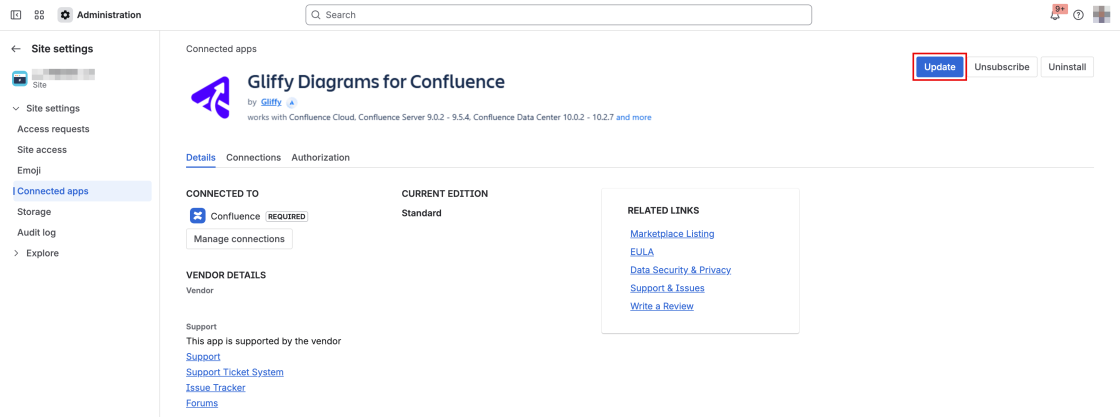Image resolution: width=1120 pixels, height=417 pixels.
Task: Click the Unsubscribe button
Action: point(1002,67)
